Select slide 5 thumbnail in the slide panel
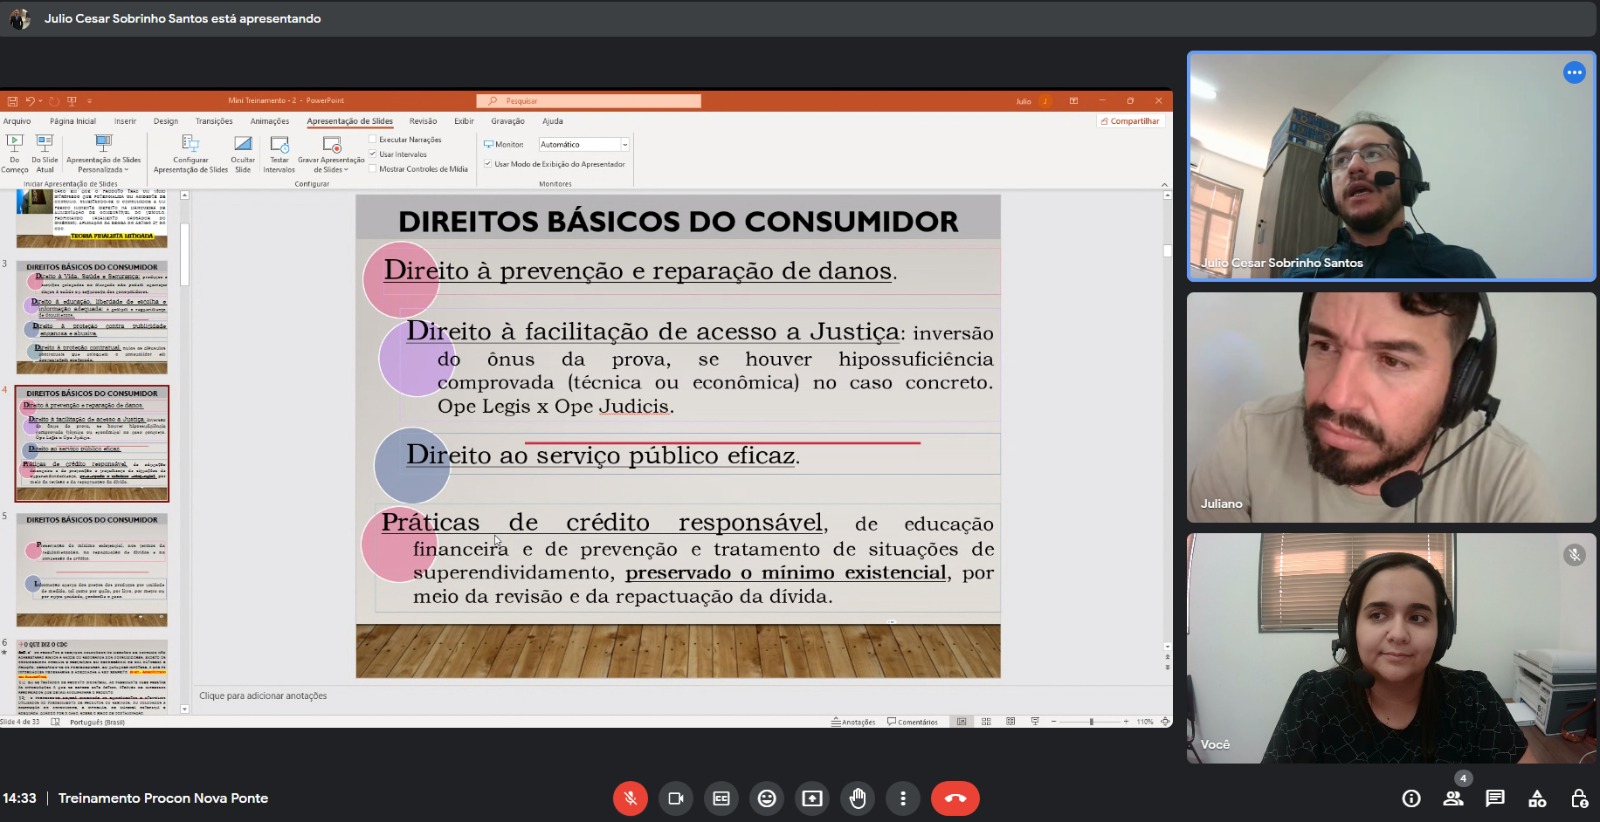This screenshot has width=1600, height=822. (92, 570)
